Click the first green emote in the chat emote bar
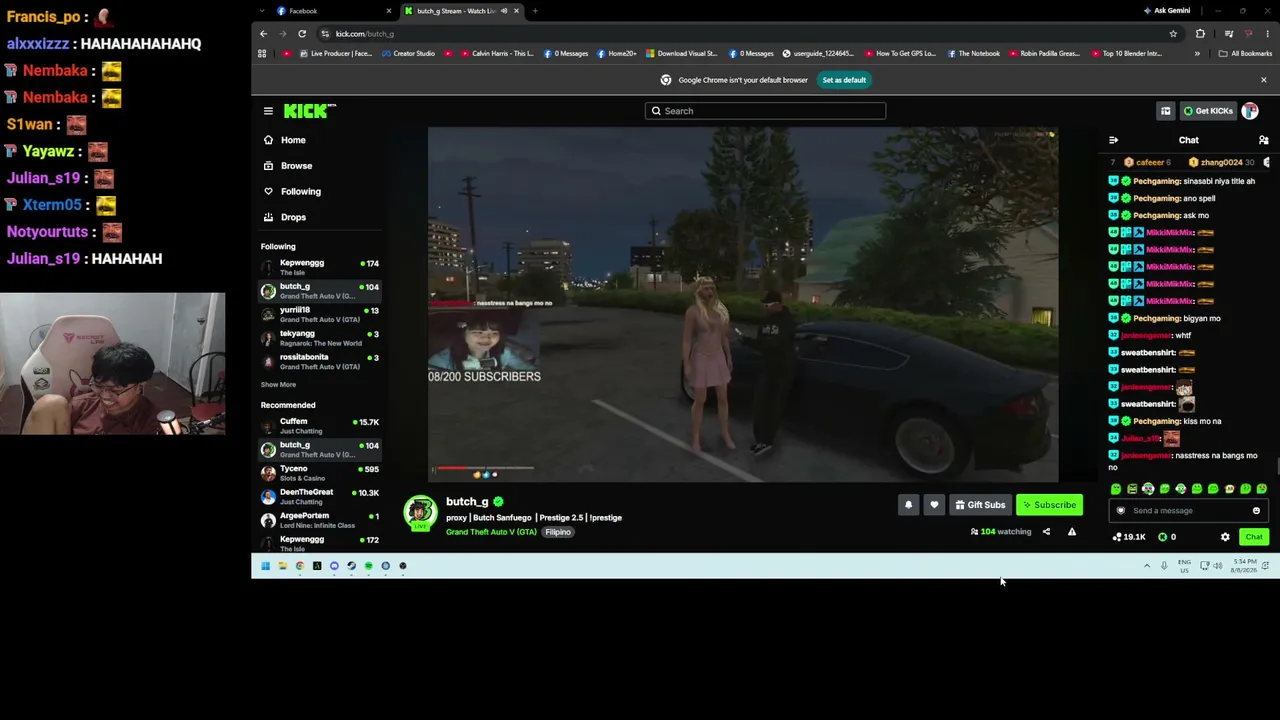 (x=1116, y=489)
